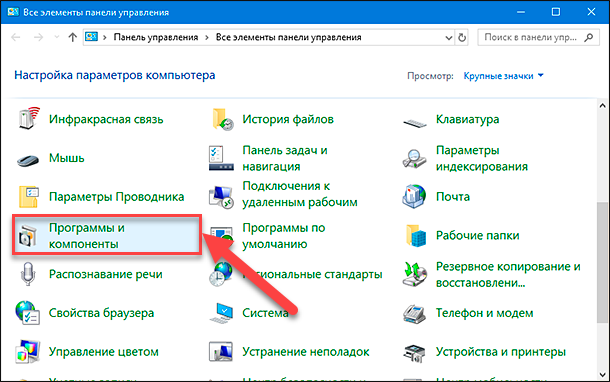This screenshot has height=382, width=610.
Task: Click the Control Panel address bar icon
Action: pyautogui.click(x=91, y=37)
